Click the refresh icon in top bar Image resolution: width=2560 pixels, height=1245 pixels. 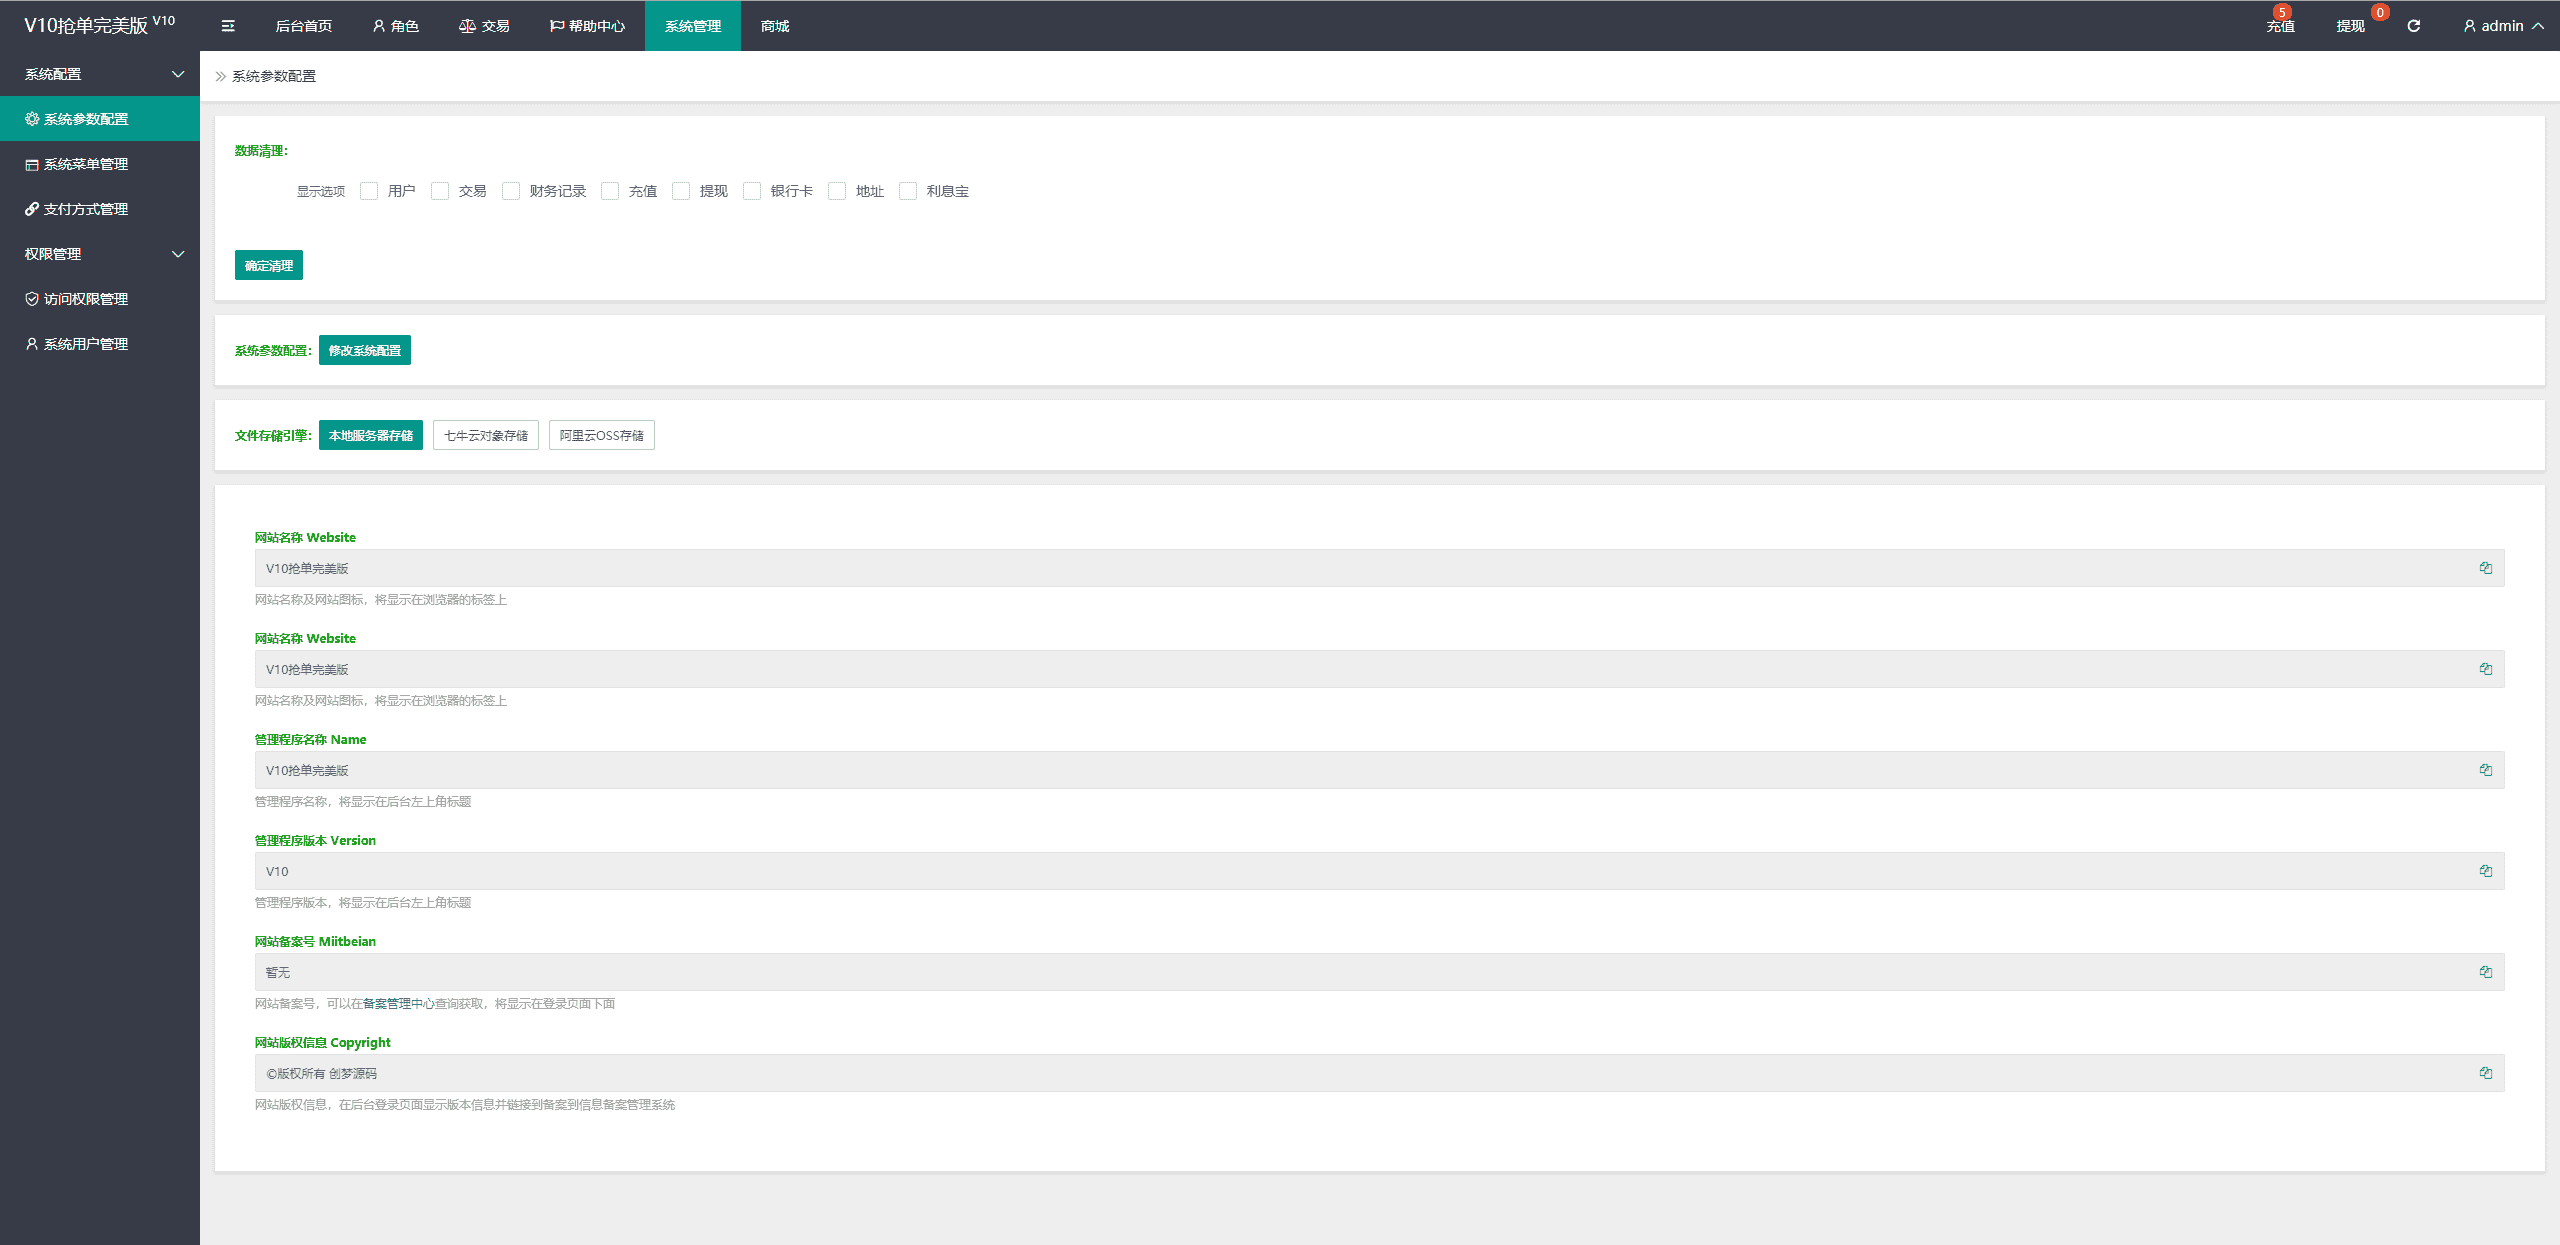click(x=2413, y=26)
